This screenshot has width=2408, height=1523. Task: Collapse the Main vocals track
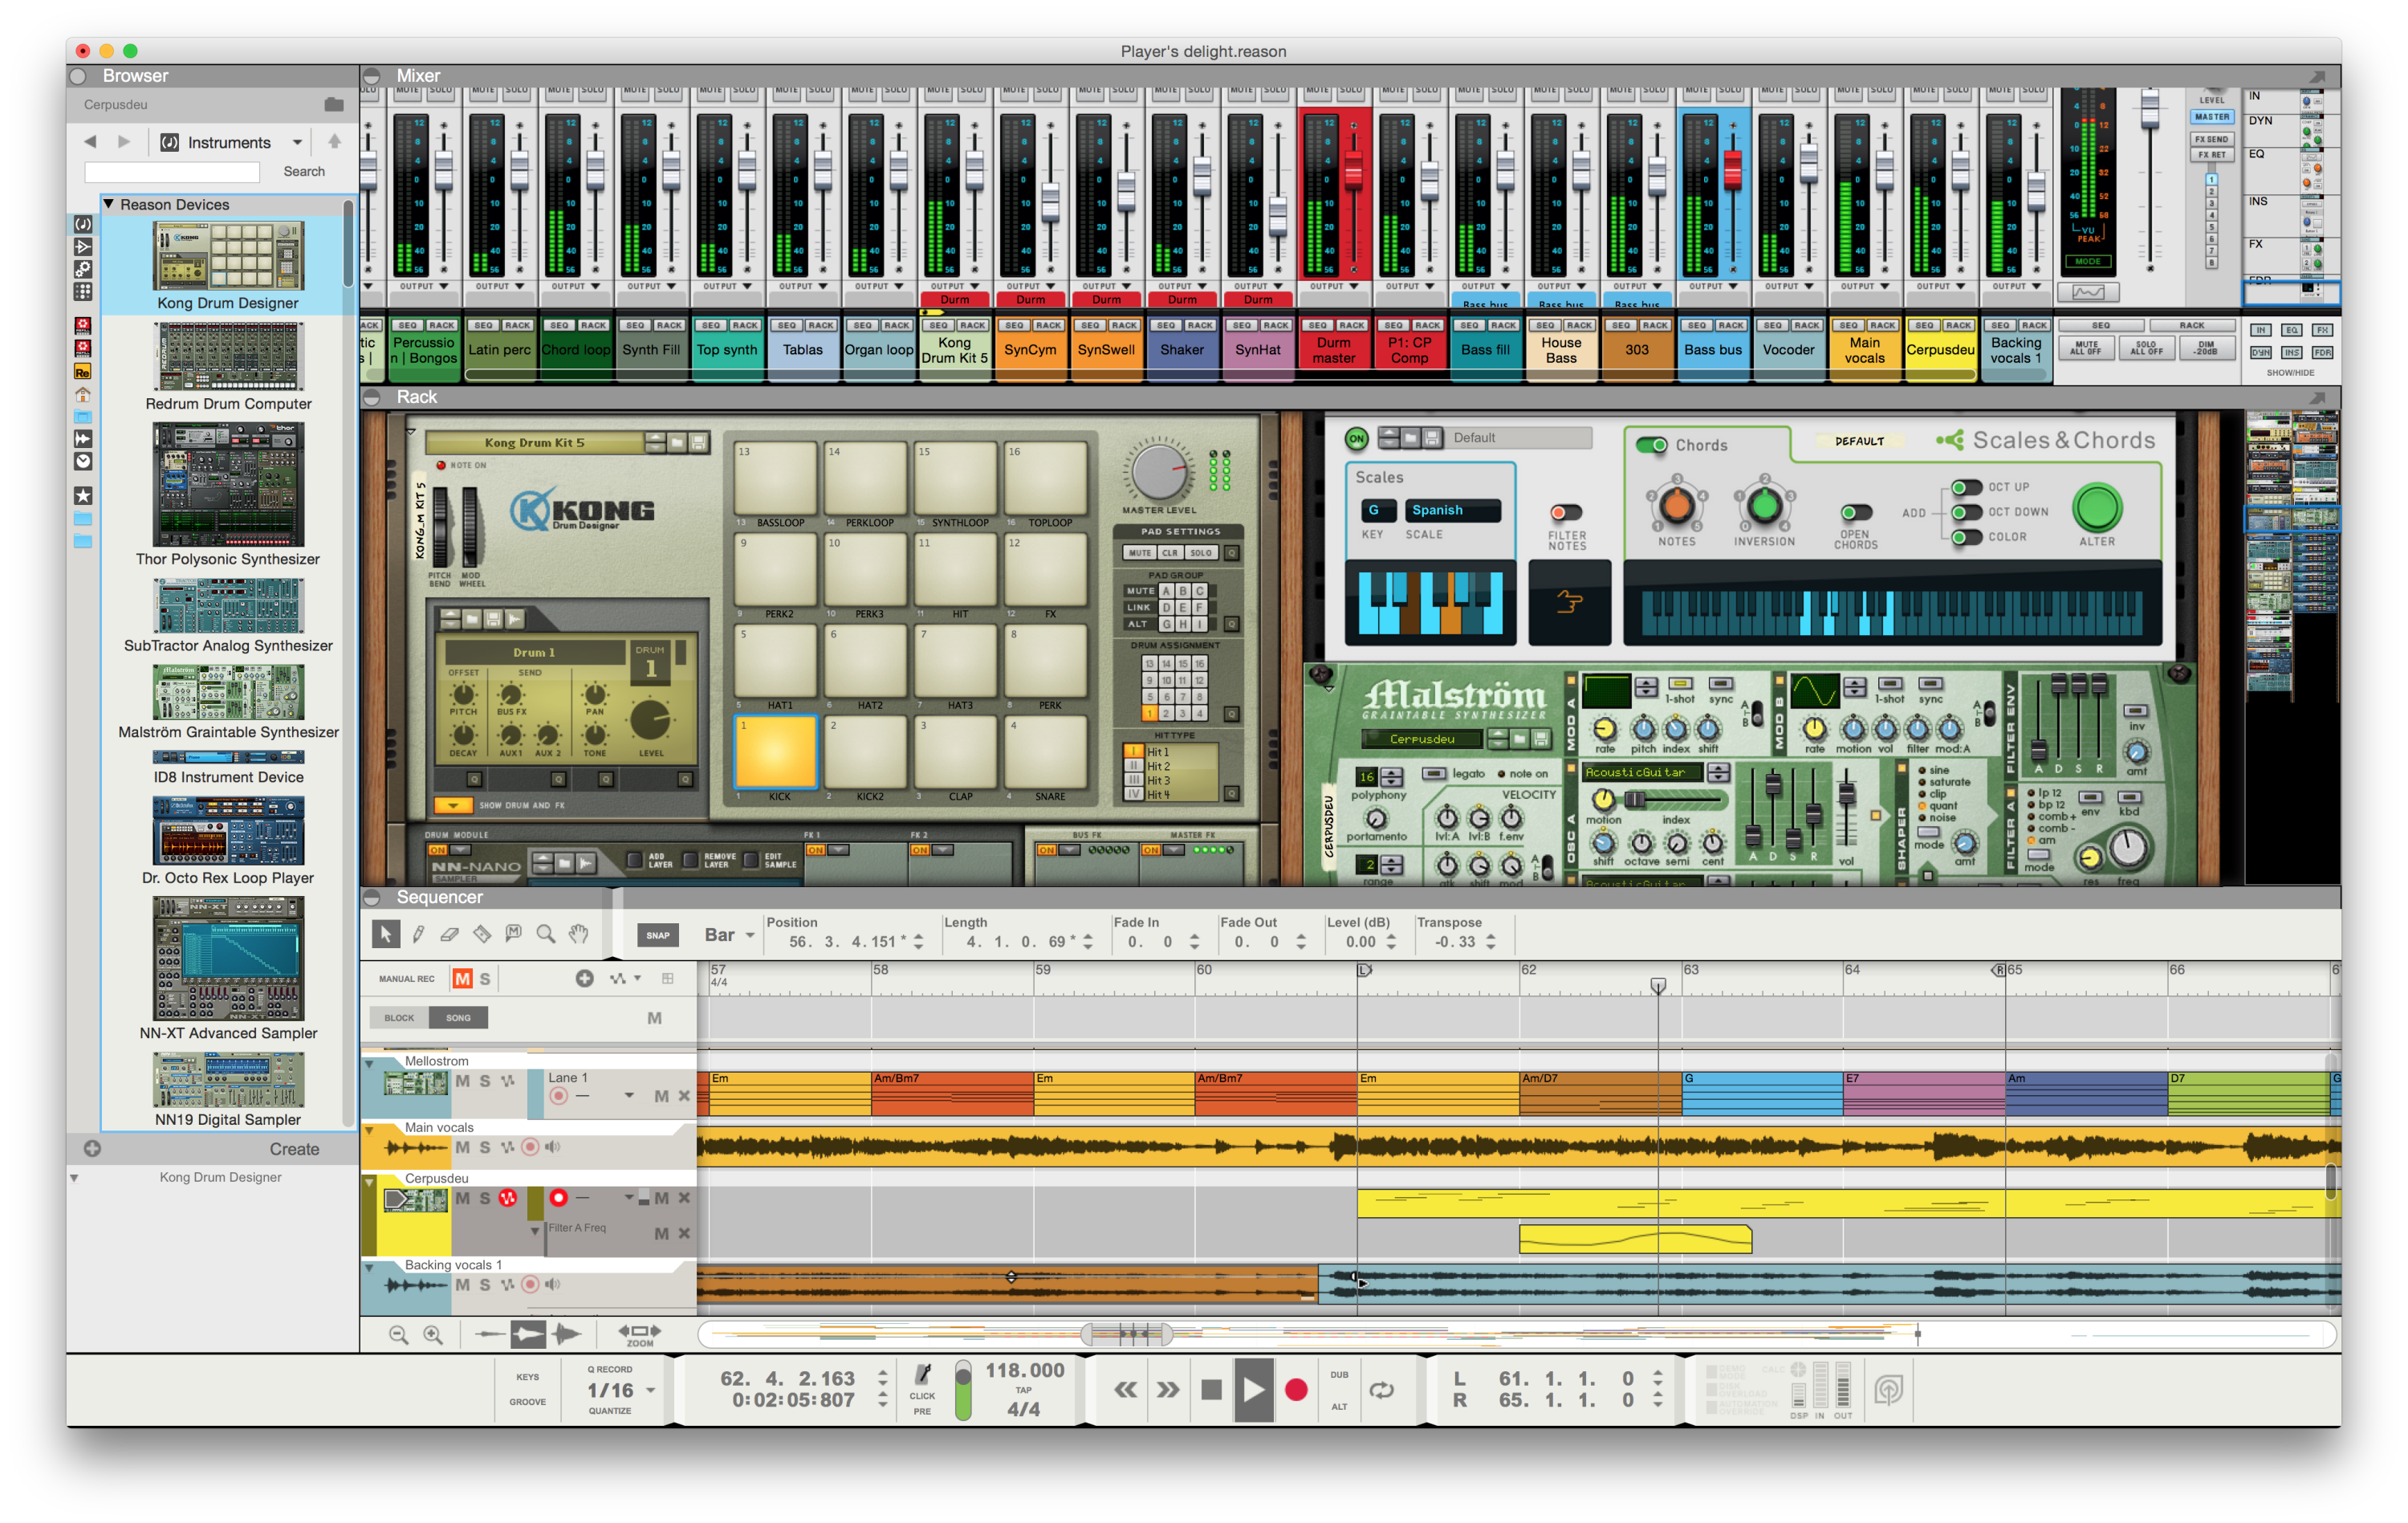coord(369,1130)
